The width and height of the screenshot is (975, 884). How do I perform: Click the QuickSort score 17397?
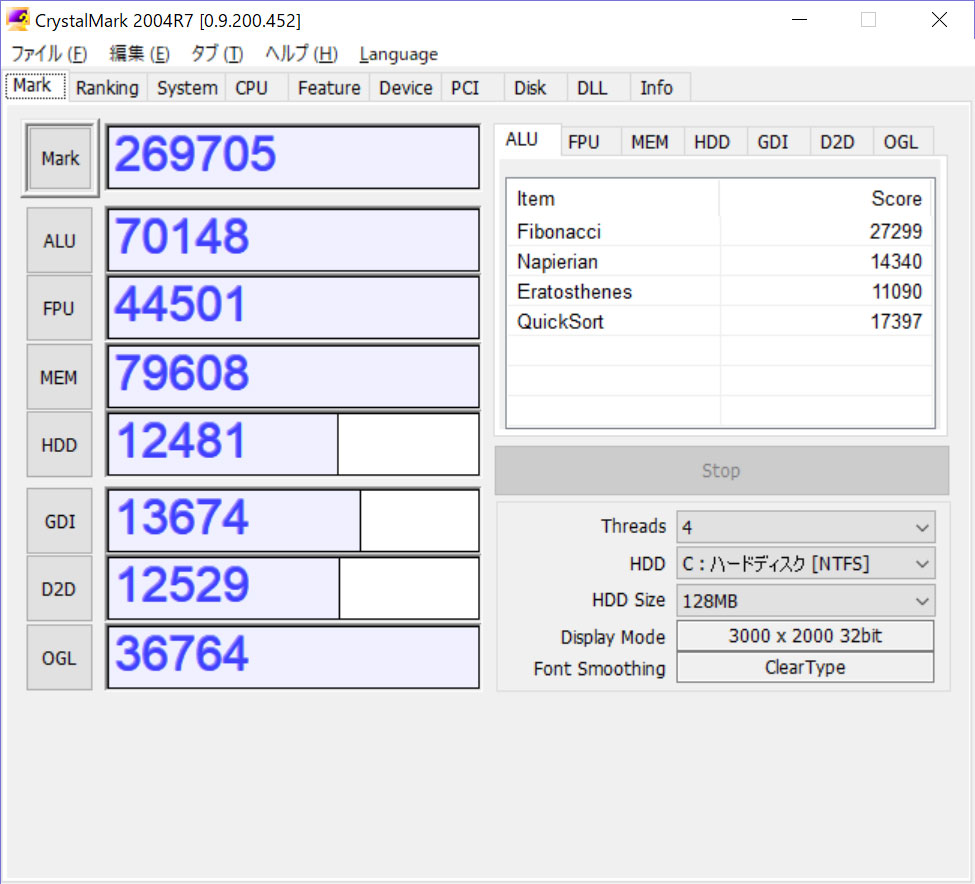895,321
